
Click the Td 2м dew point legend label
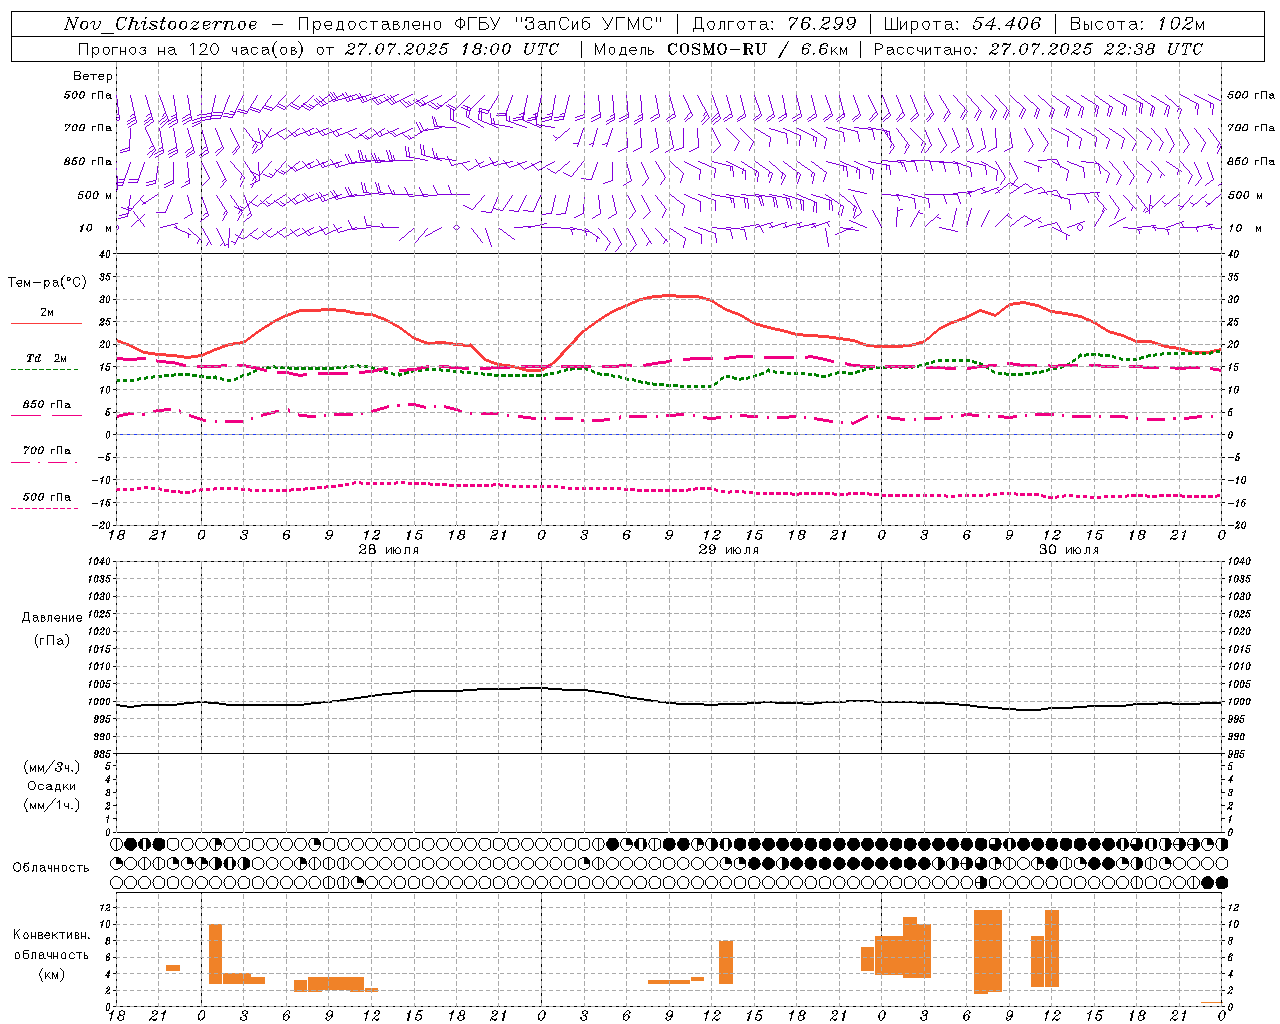coord(46,358)
